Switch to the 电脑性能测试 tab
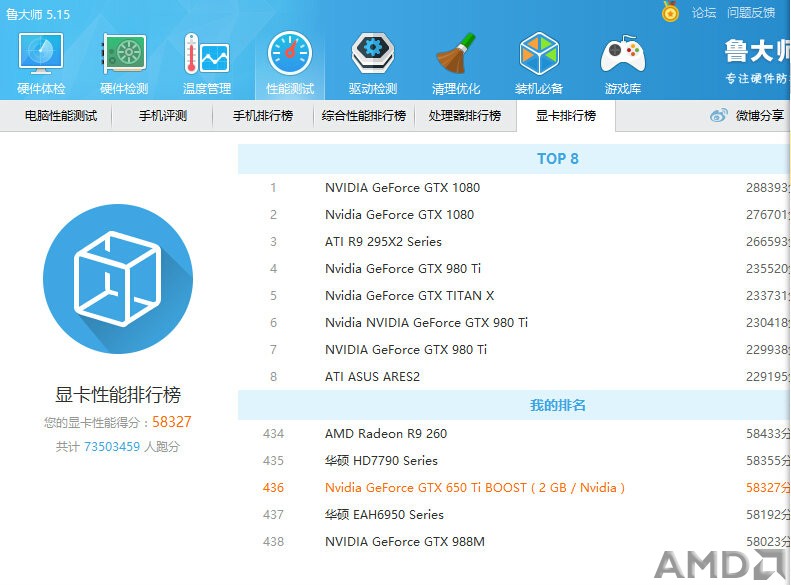 61,116
